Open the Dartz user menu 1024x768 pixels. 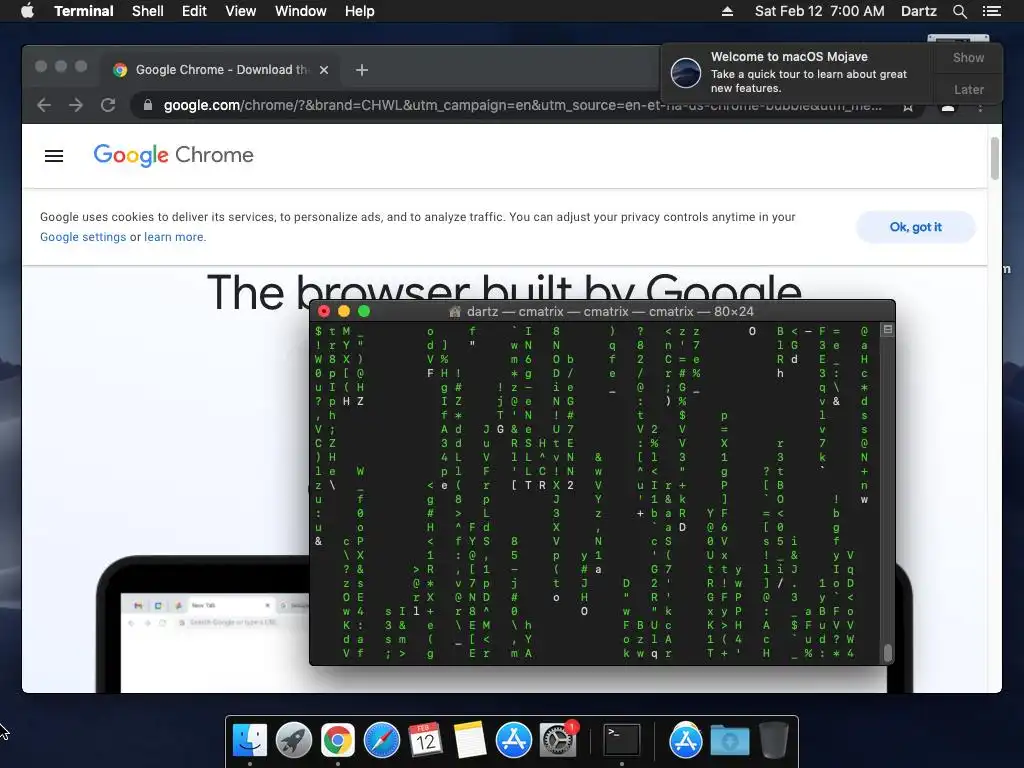pyautogui.click(x=919, y=11)
